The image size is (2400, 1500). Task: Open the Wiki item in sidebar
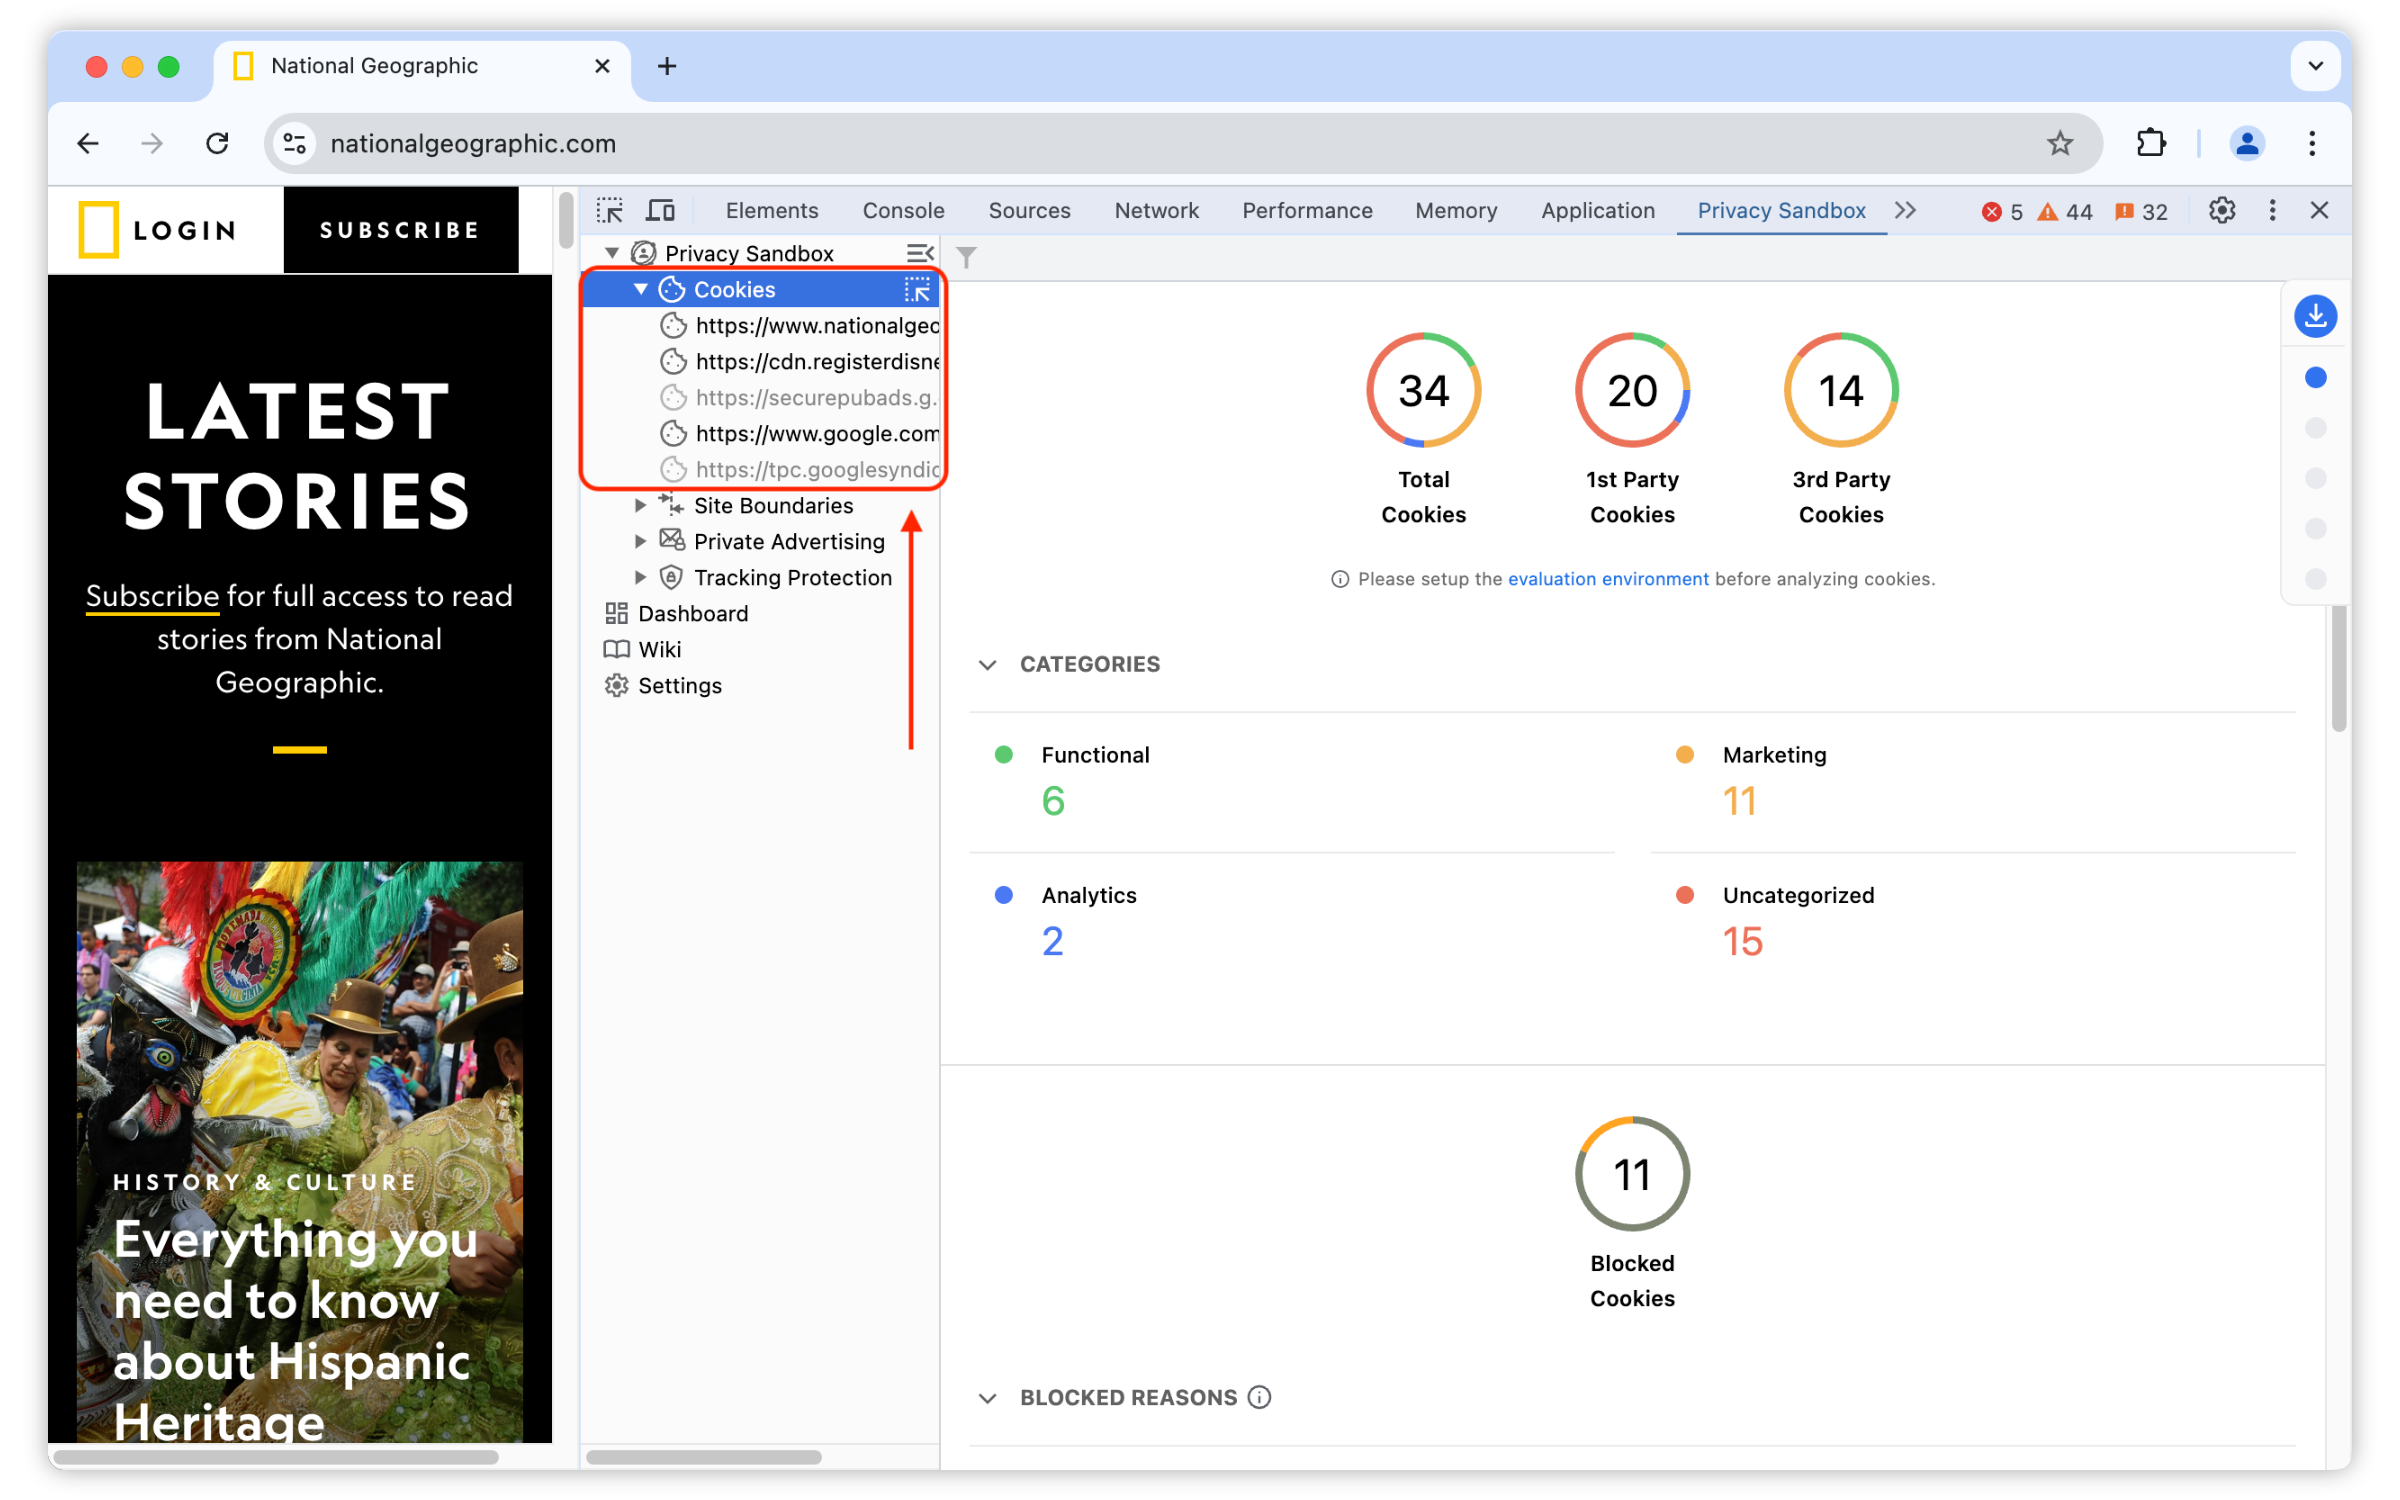[x=643, y=650]
